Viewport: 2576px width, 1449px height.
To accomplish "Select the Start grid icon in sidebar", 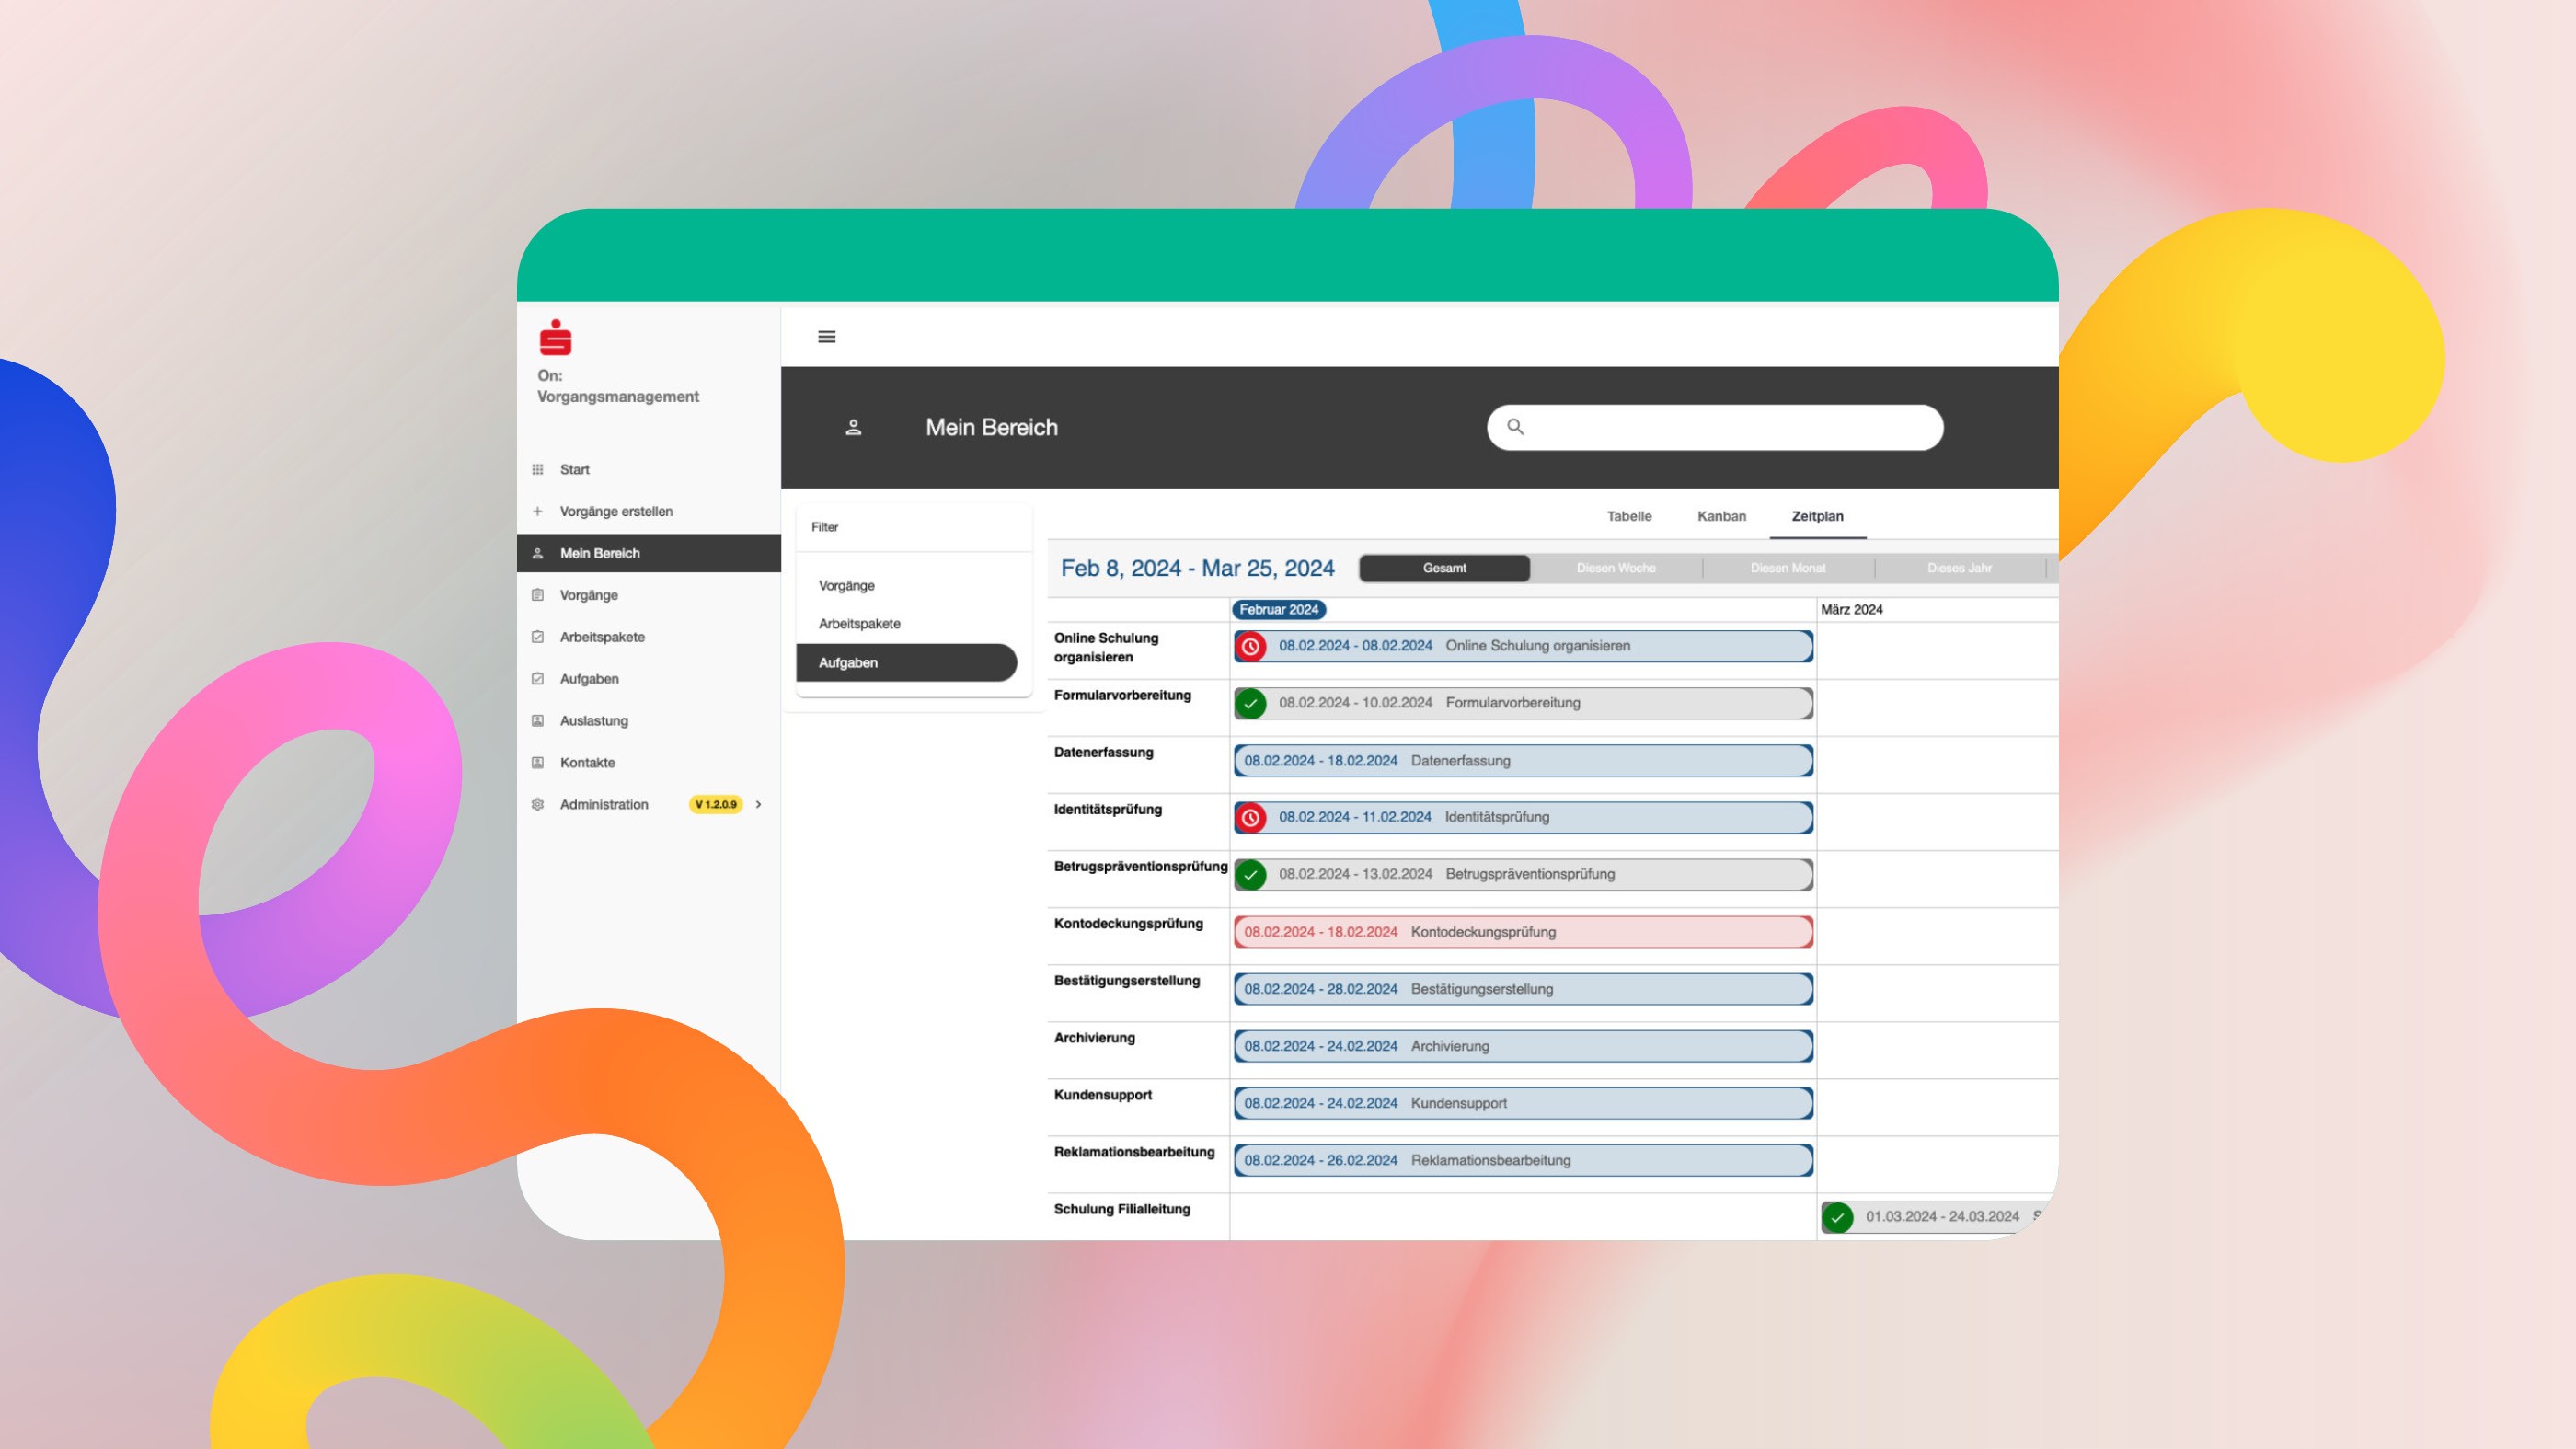I will 538,469.
